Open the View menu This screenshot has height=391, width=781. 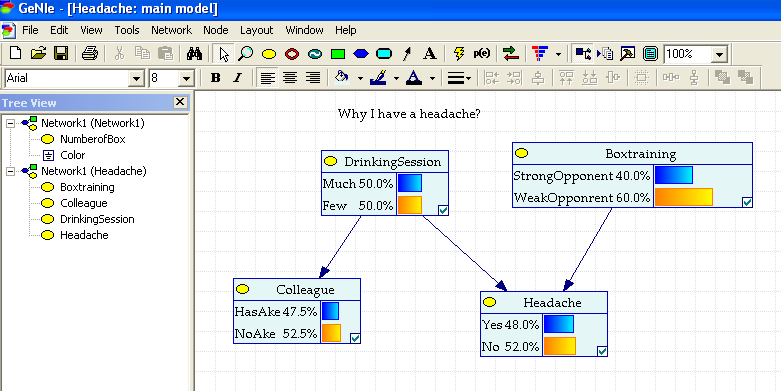point(91,30)
